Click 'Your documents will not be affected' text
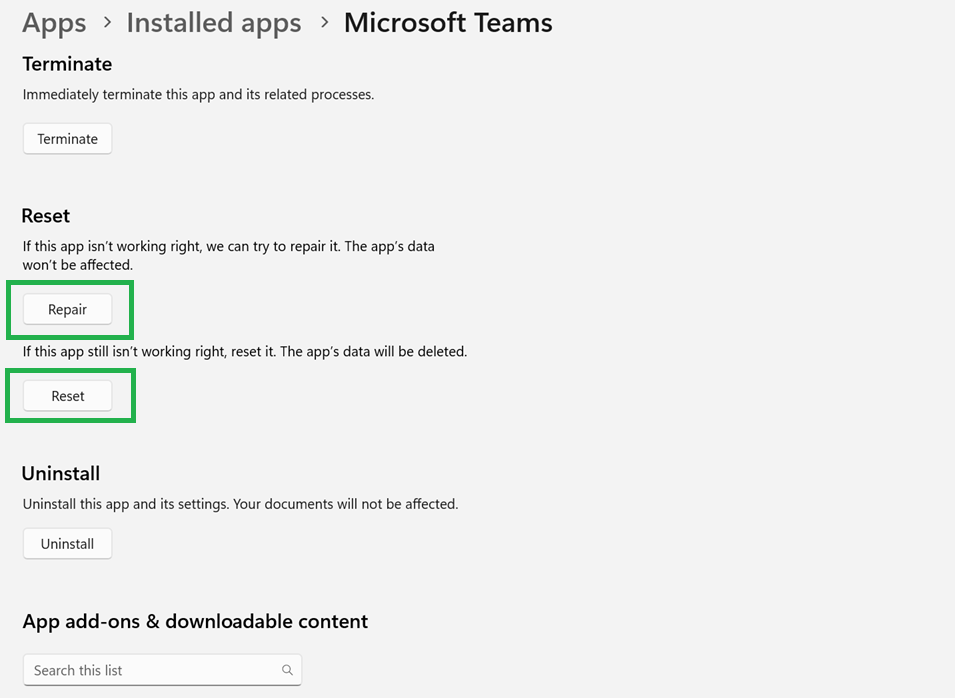 [x=346, y=505]
